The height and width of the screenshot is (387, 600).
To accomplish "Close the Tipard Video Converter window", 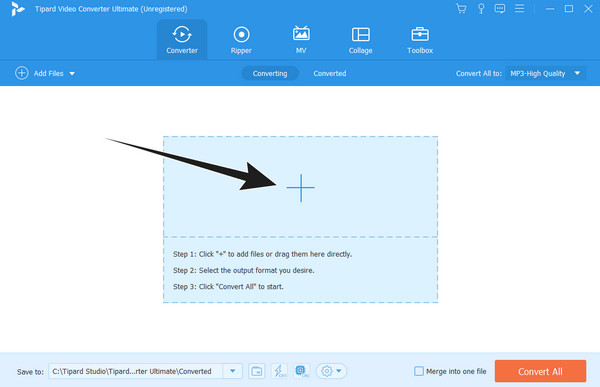I will click(588, 8).
